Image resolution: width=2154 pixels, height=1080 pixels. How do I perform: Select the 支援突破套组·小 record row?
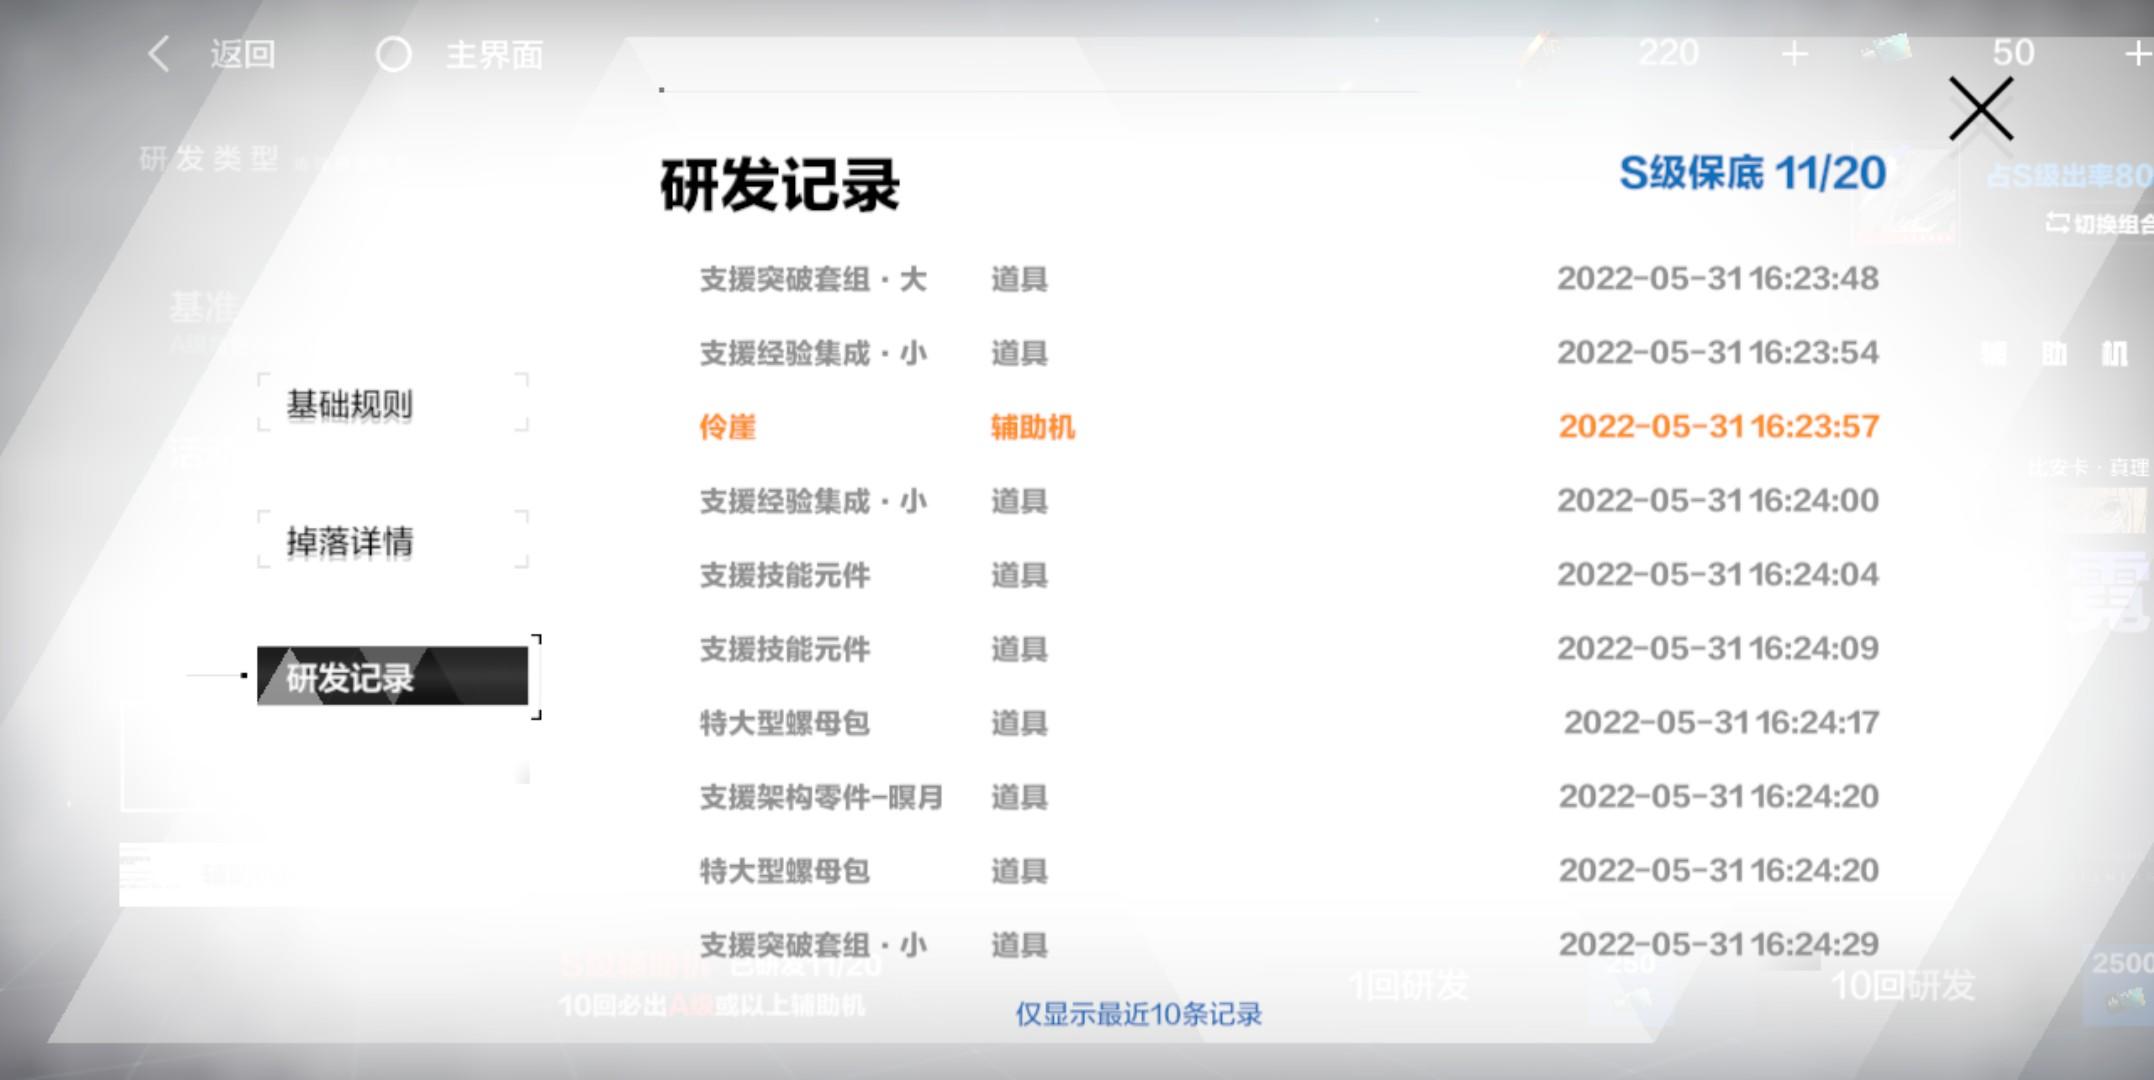click(x=1289, y=944)
